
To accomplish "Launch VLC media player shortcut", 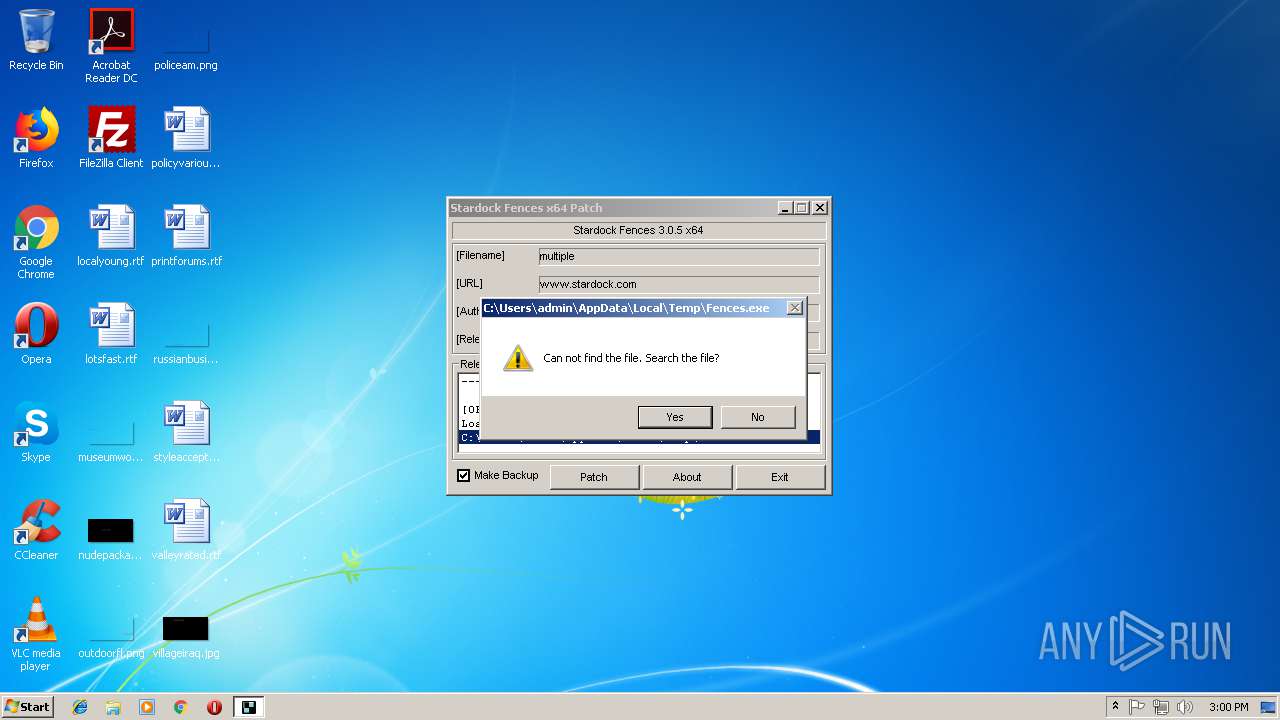I will 36,634.
